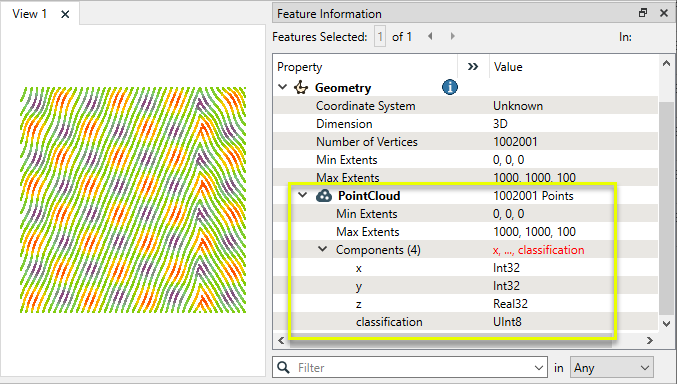The image size is (677, 384).
Task: Select the classification component row
Action: click(465, 322)
